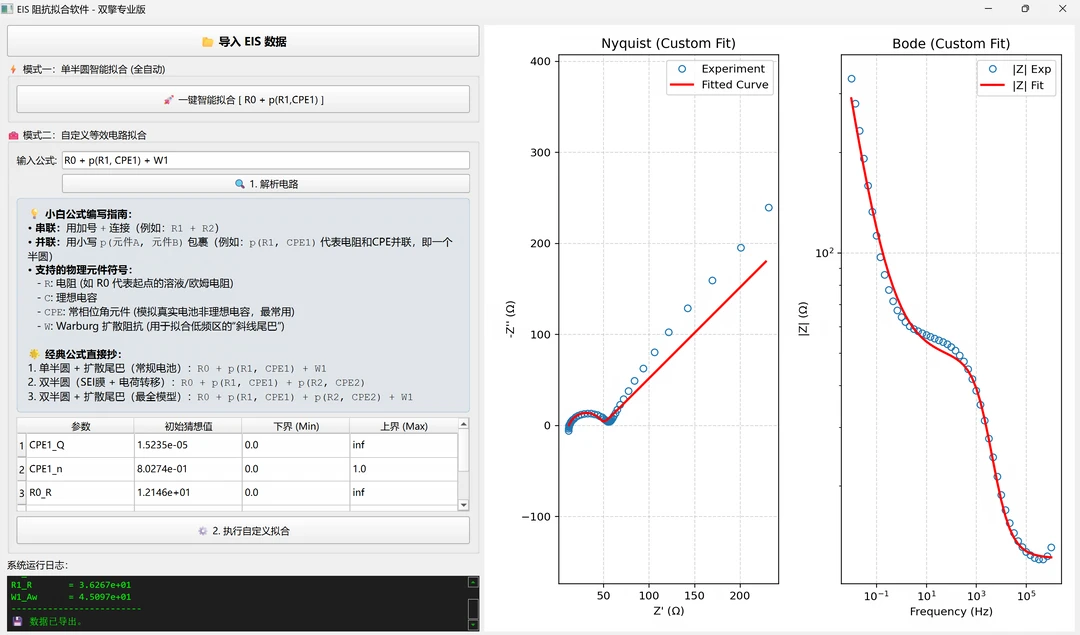This screenshot has height=635, width=1080.
Task: Click classic formula 3 full model line
Action: 220,397
